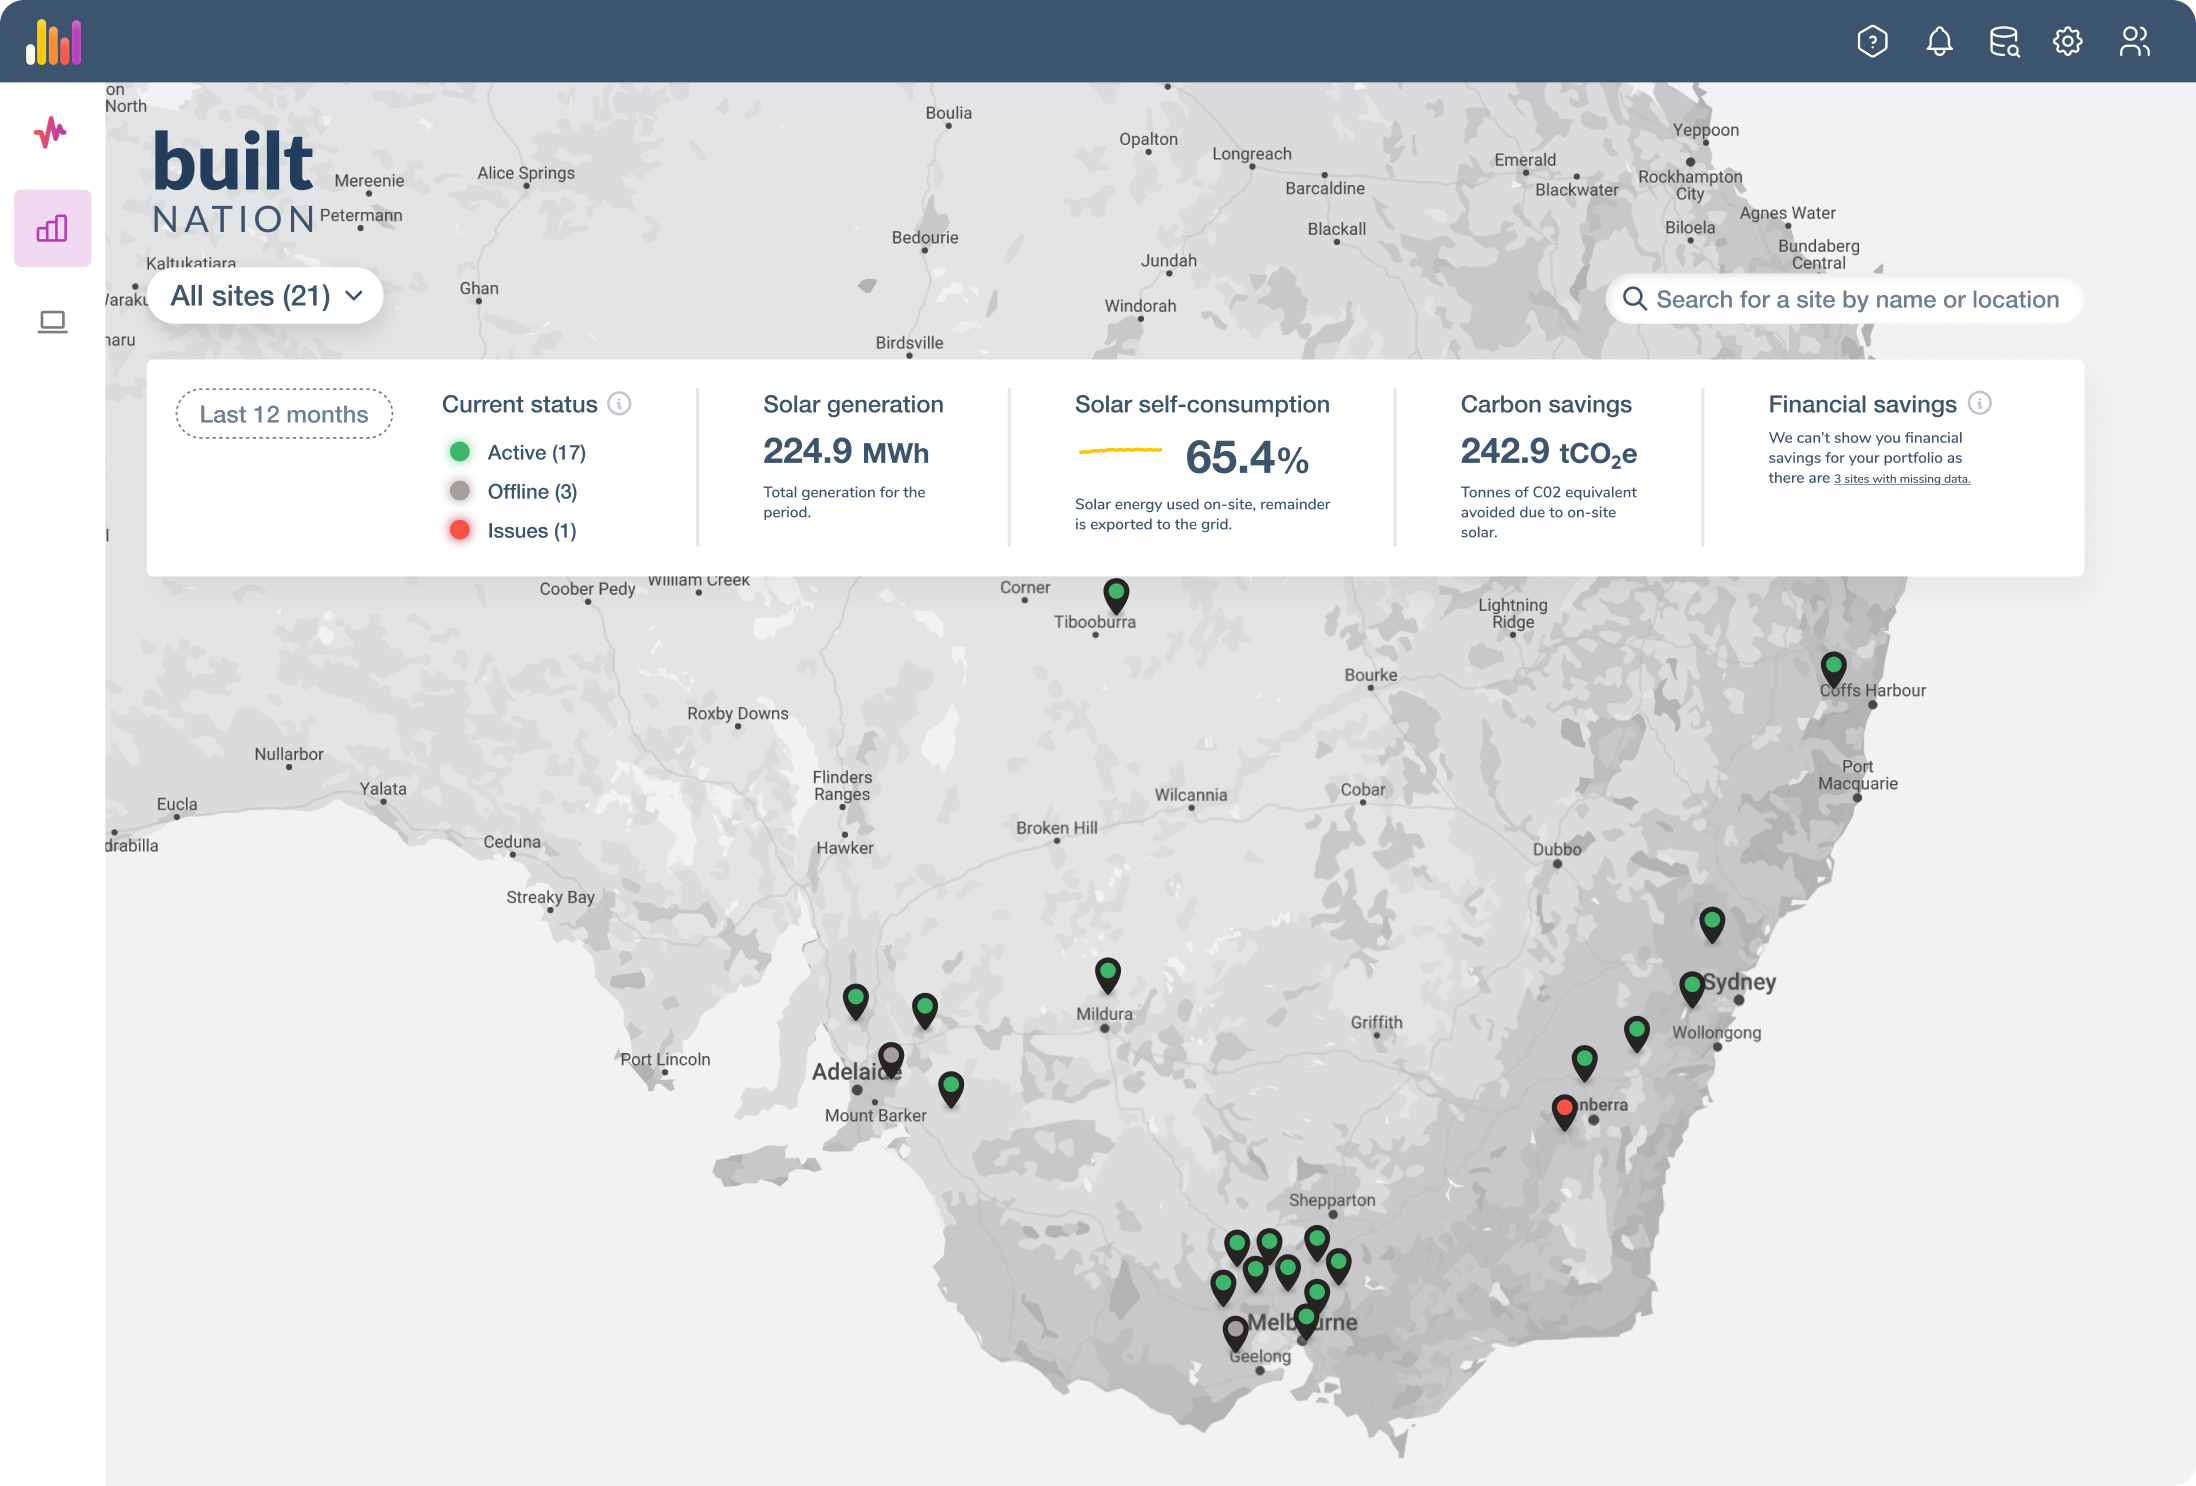Select the activity pulse sidebar icon
This screenshot has height=1486, width=2196.
[x=50, y=132]
